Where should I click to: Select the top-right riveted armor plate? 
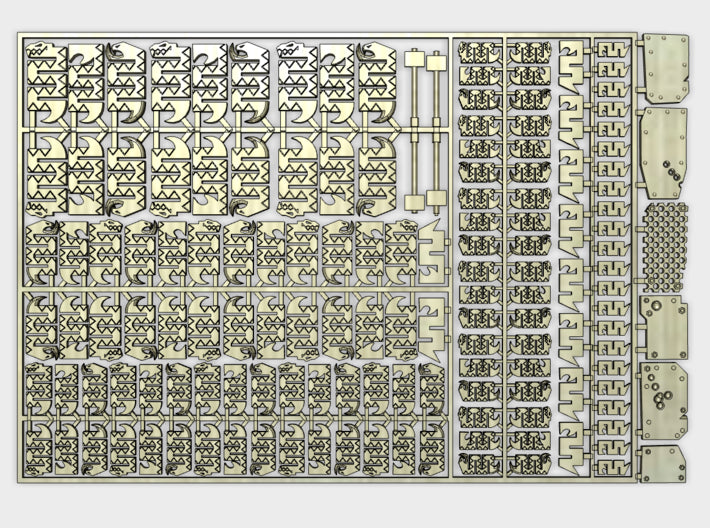(x=662, y=66)
